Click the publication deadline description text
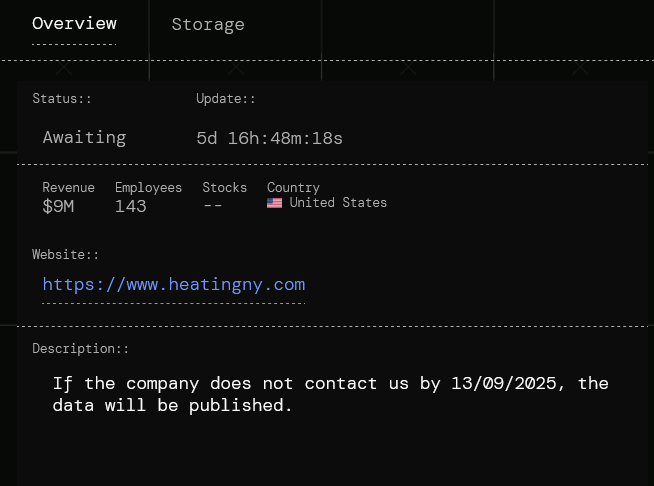Screen dimensions: 654x486 coord(330,394)
